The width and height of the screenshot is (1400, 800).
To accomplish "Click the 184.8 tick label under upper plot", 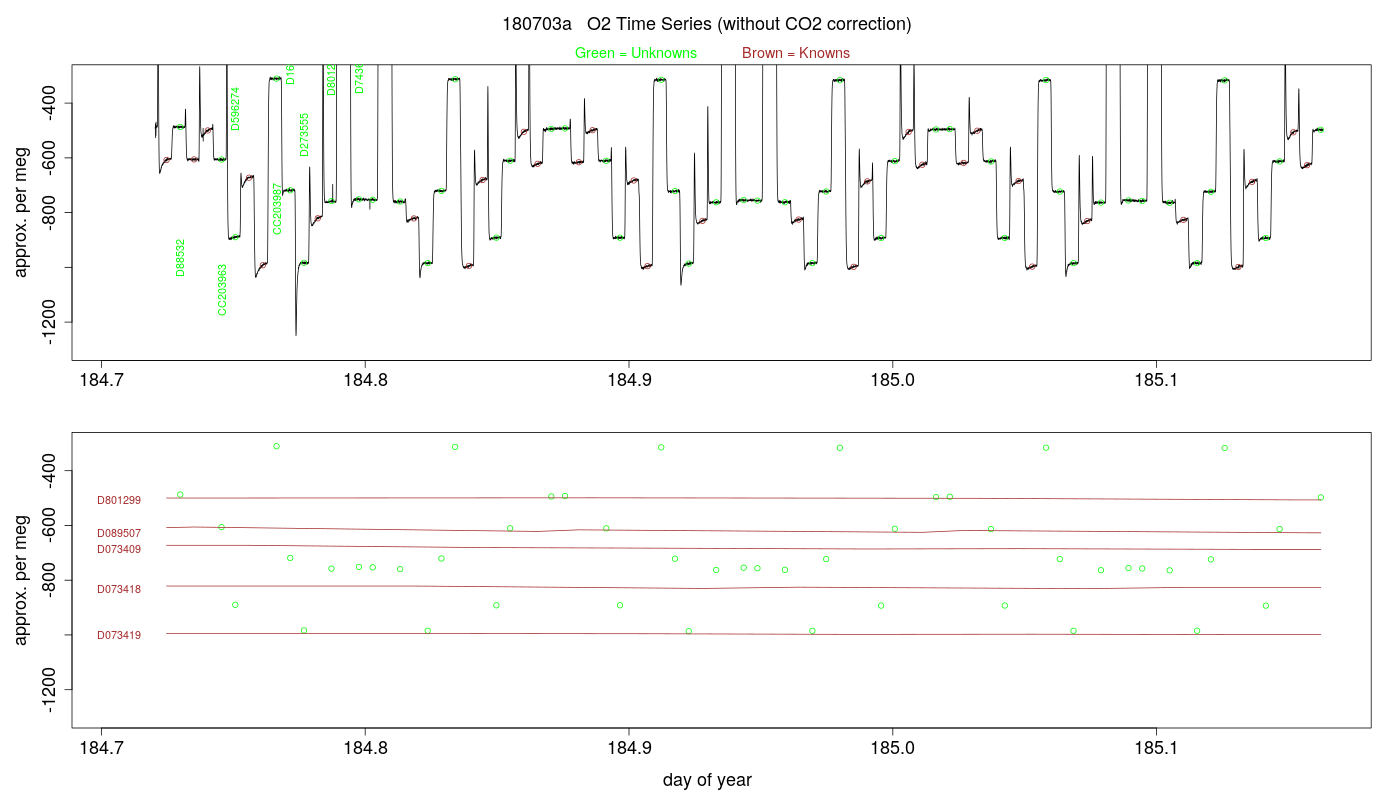I will 365,380.
